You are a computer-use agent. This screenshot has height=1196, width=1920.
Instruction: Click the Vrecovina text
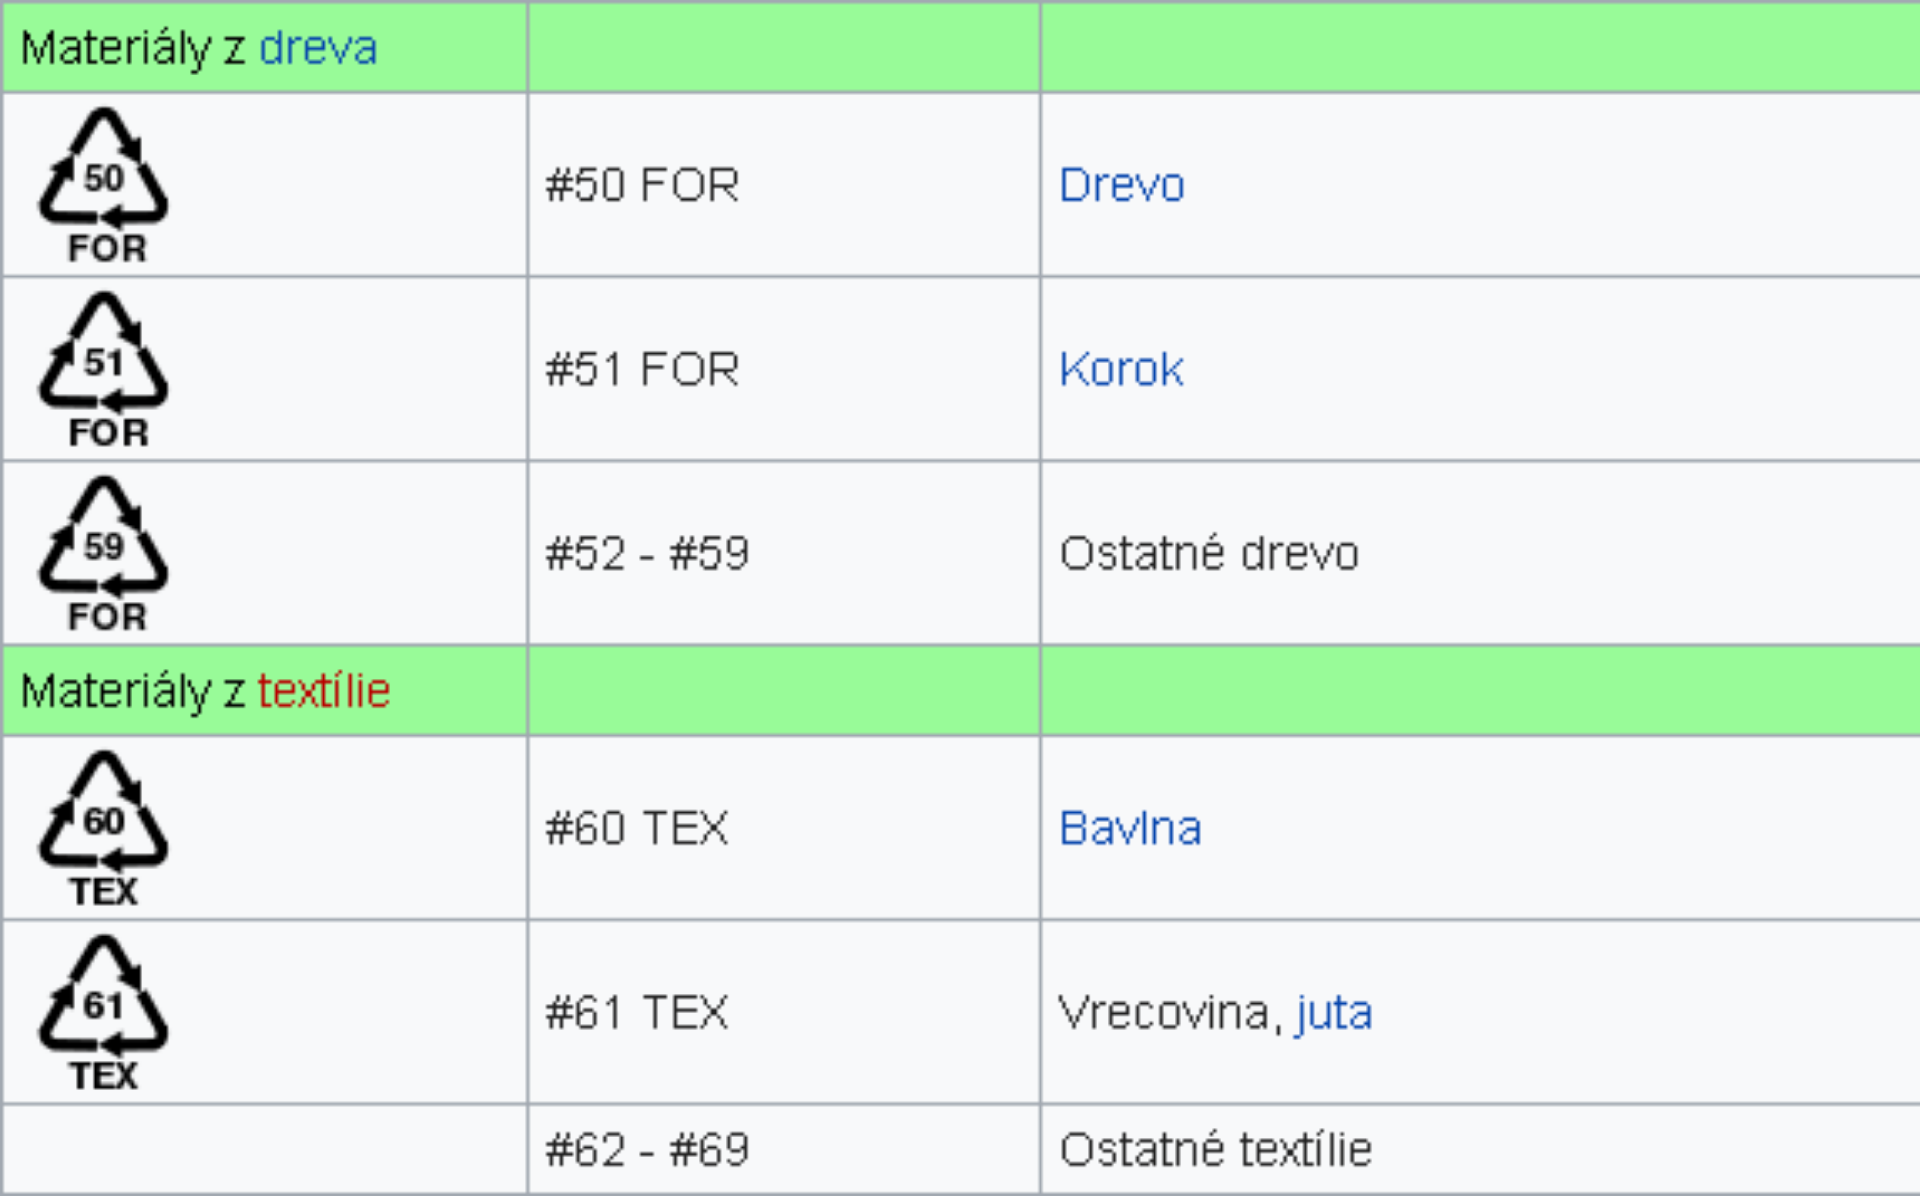click(1164, 1012)
